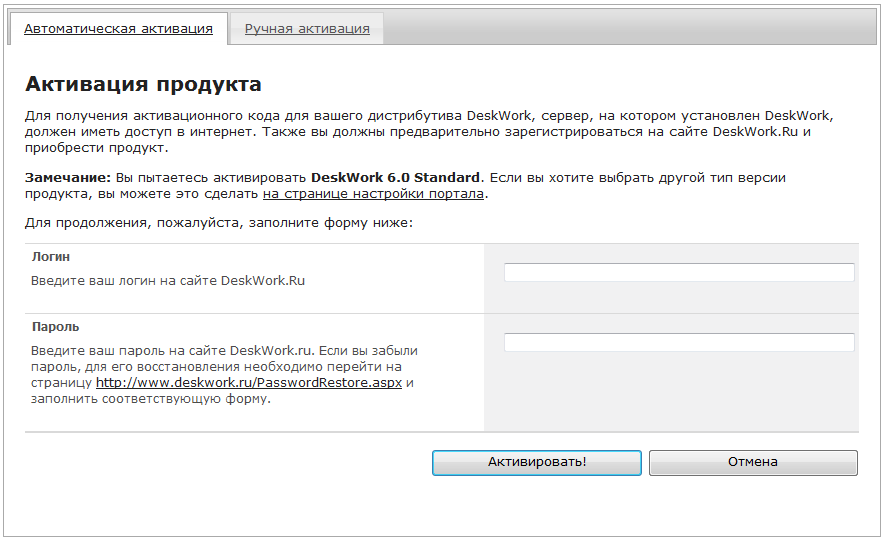Focus the Пароль input field
885x541 pixels.
(679, 342)
